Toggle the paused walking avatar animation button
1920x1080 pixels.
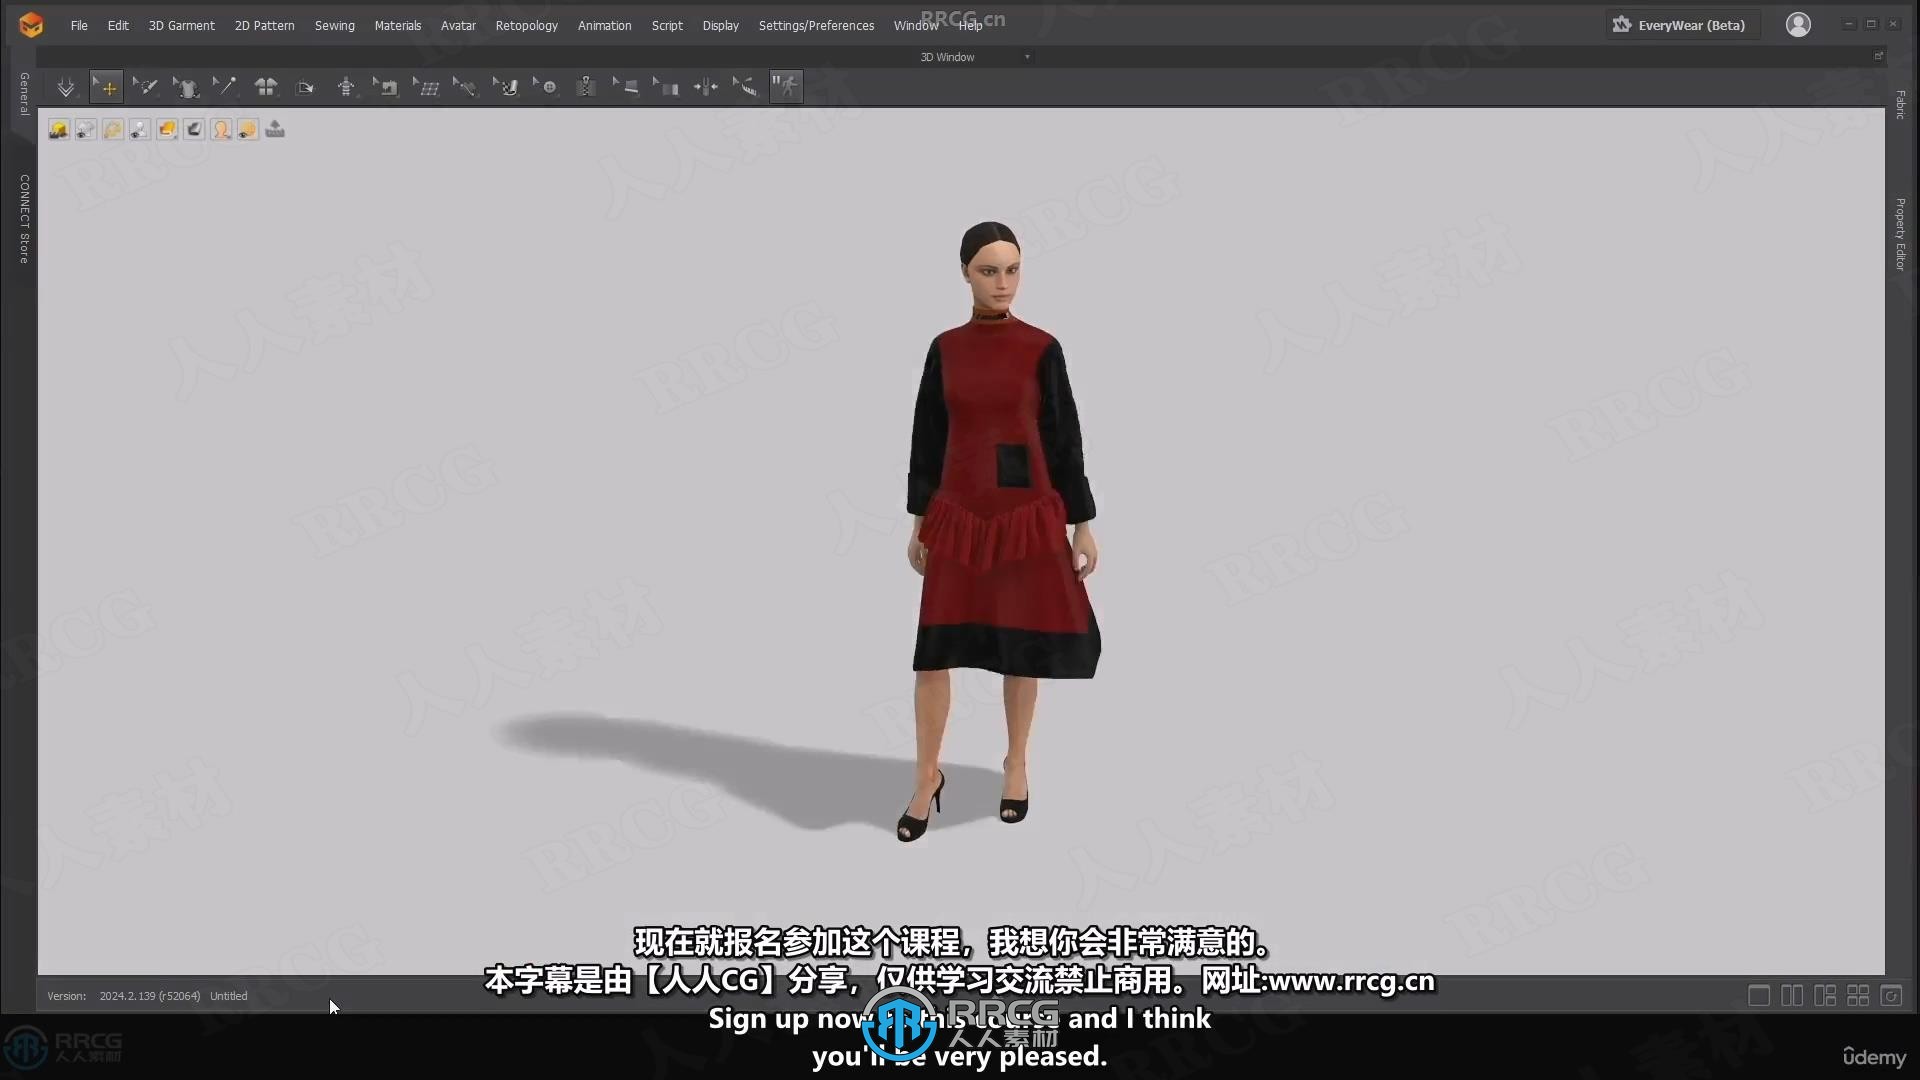pos(786,87)
